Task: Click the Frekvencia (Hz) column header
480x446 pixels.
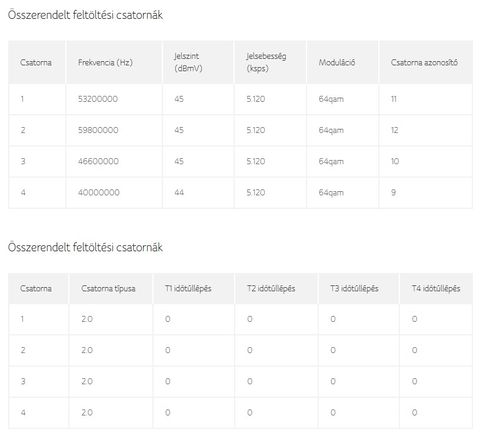Action: pos(105,62)
